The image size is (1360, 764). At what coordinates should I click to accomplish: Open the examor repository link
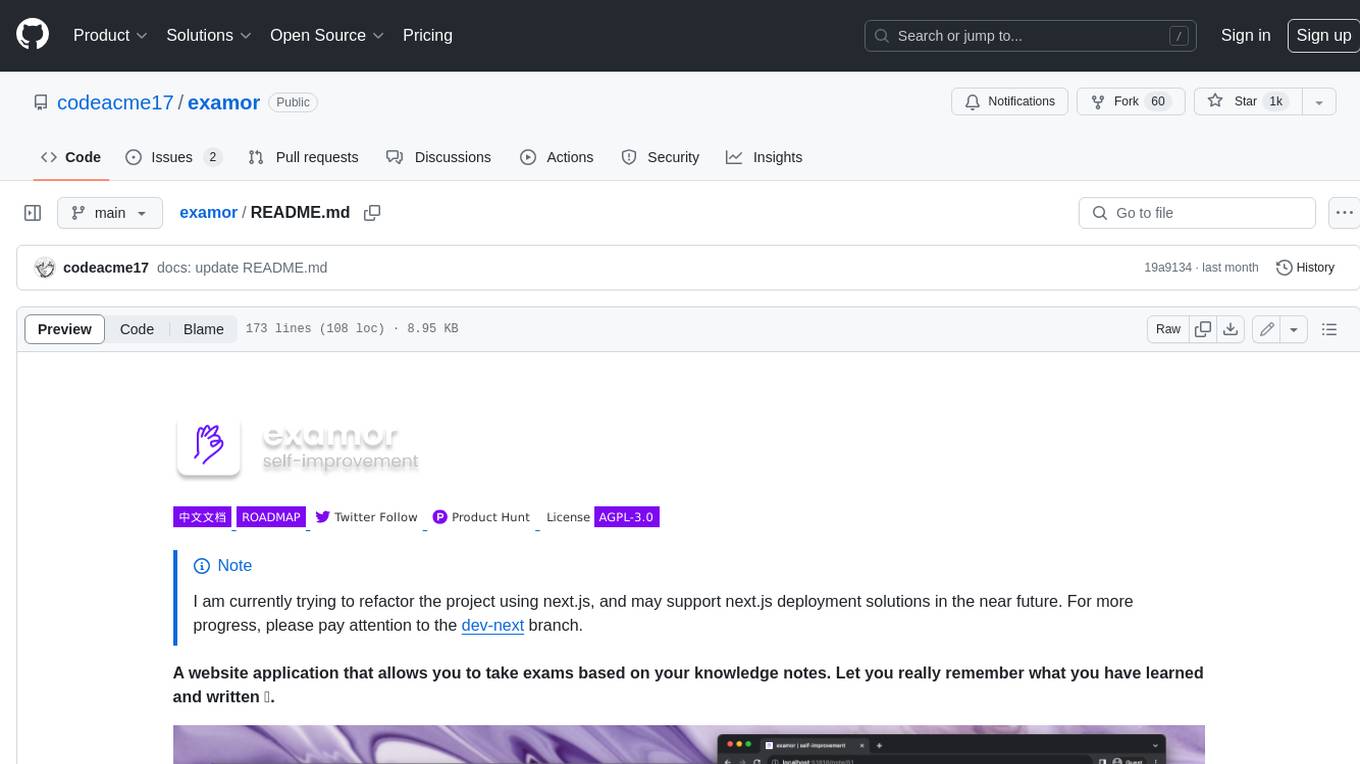(224, 102)
